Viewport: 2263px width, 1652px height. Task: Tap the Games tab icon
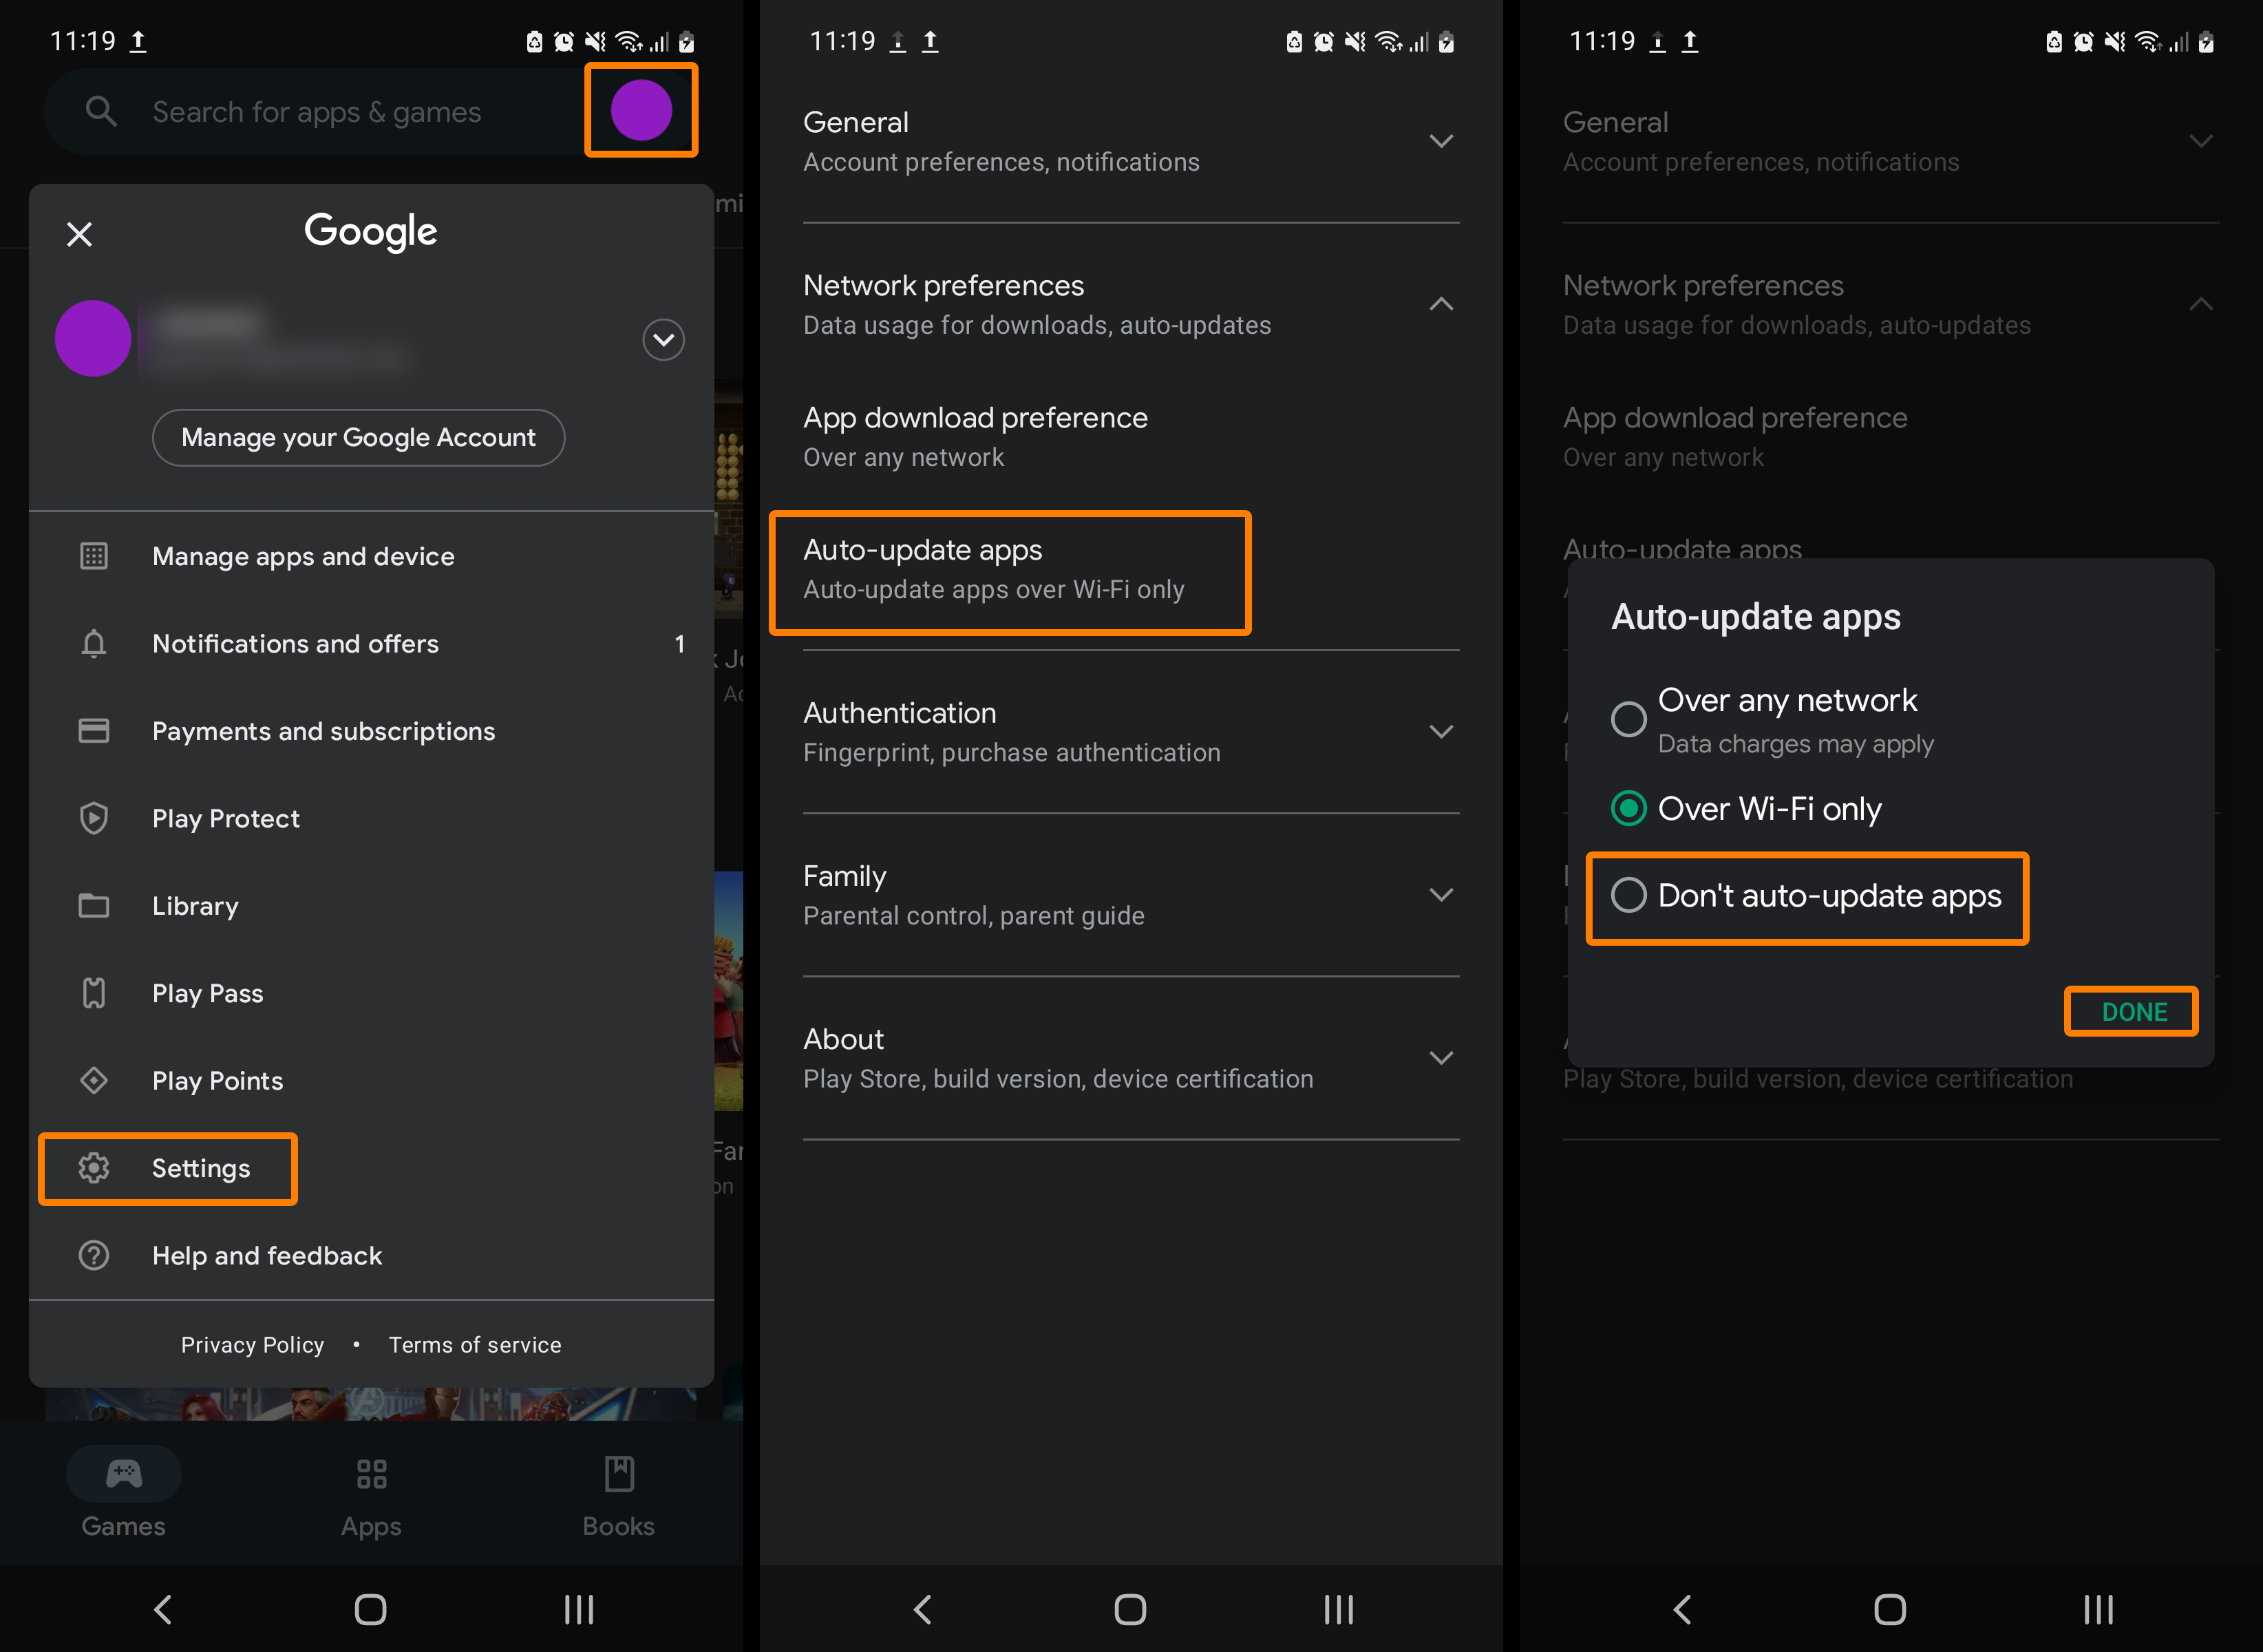click(x=123, y=1474)
